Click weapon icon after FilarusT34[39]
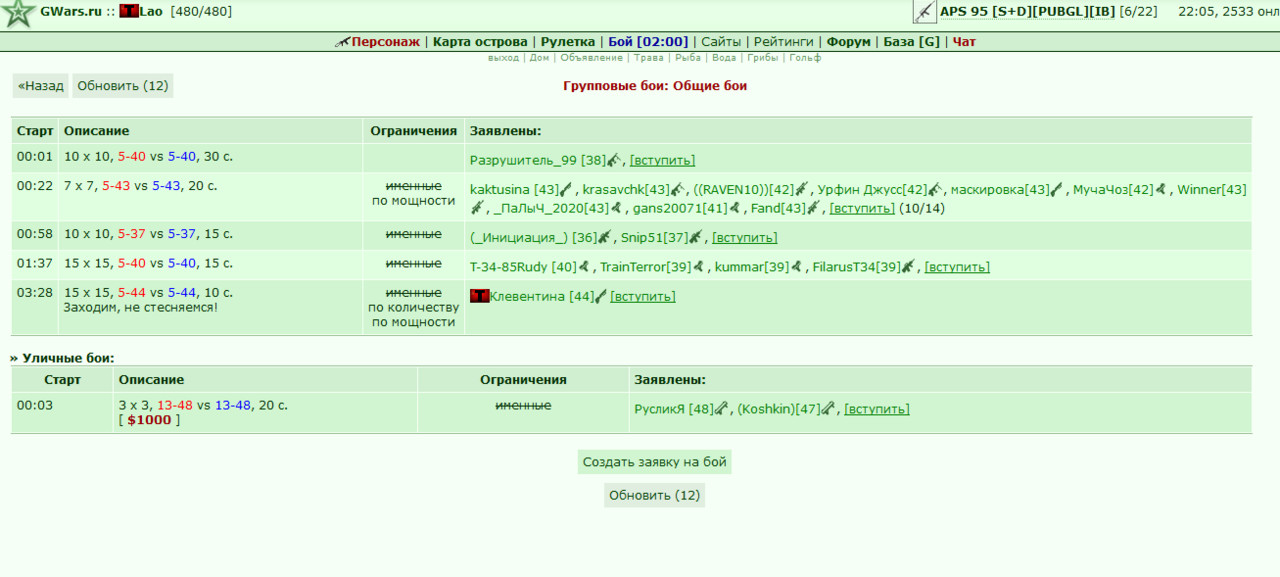This screenshot has width=1280, height=577. click(908, 267)
